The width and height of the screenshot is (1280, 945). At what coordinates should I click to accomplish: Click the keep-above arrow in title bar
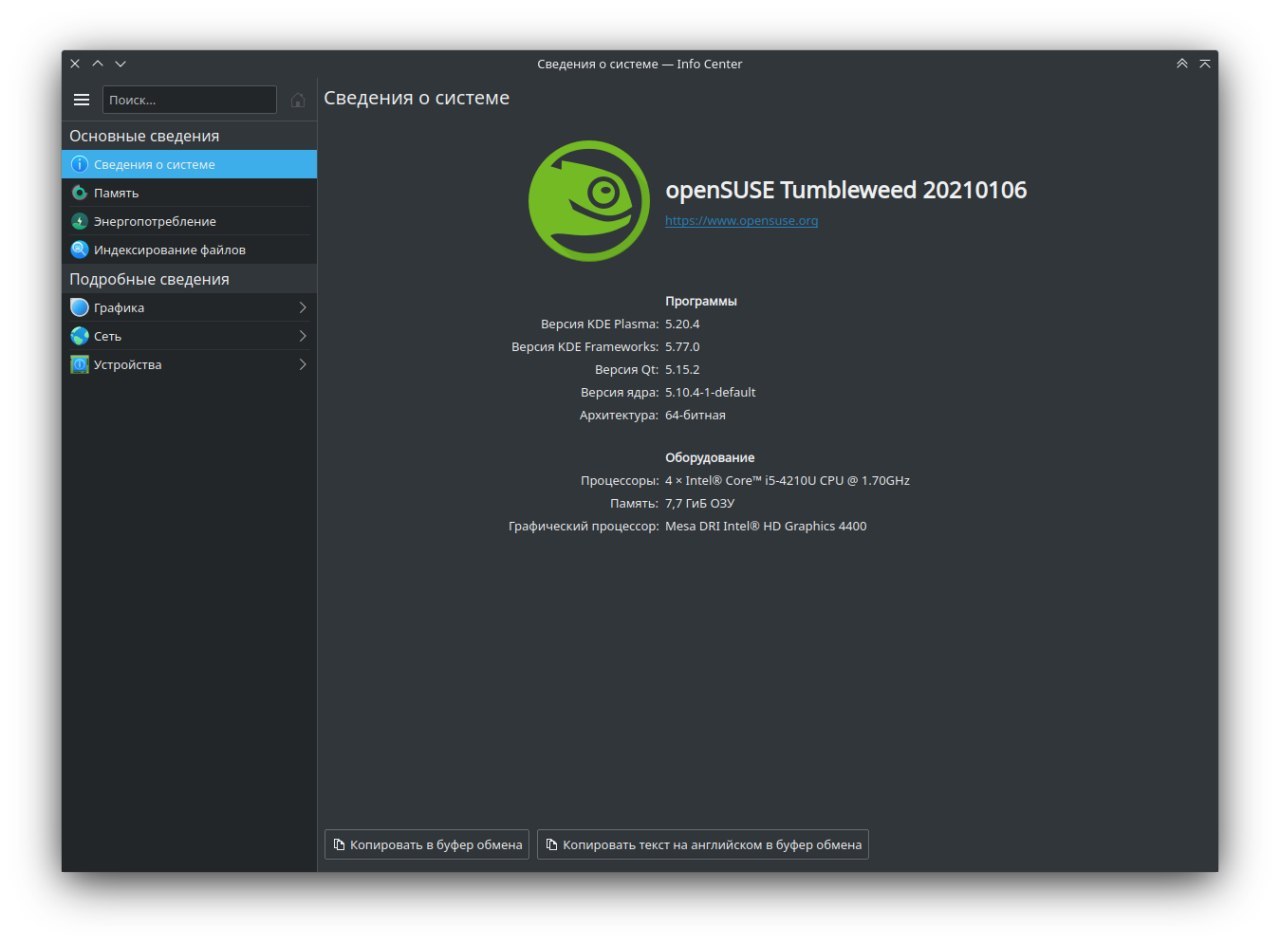click(x=1182, y=64)
